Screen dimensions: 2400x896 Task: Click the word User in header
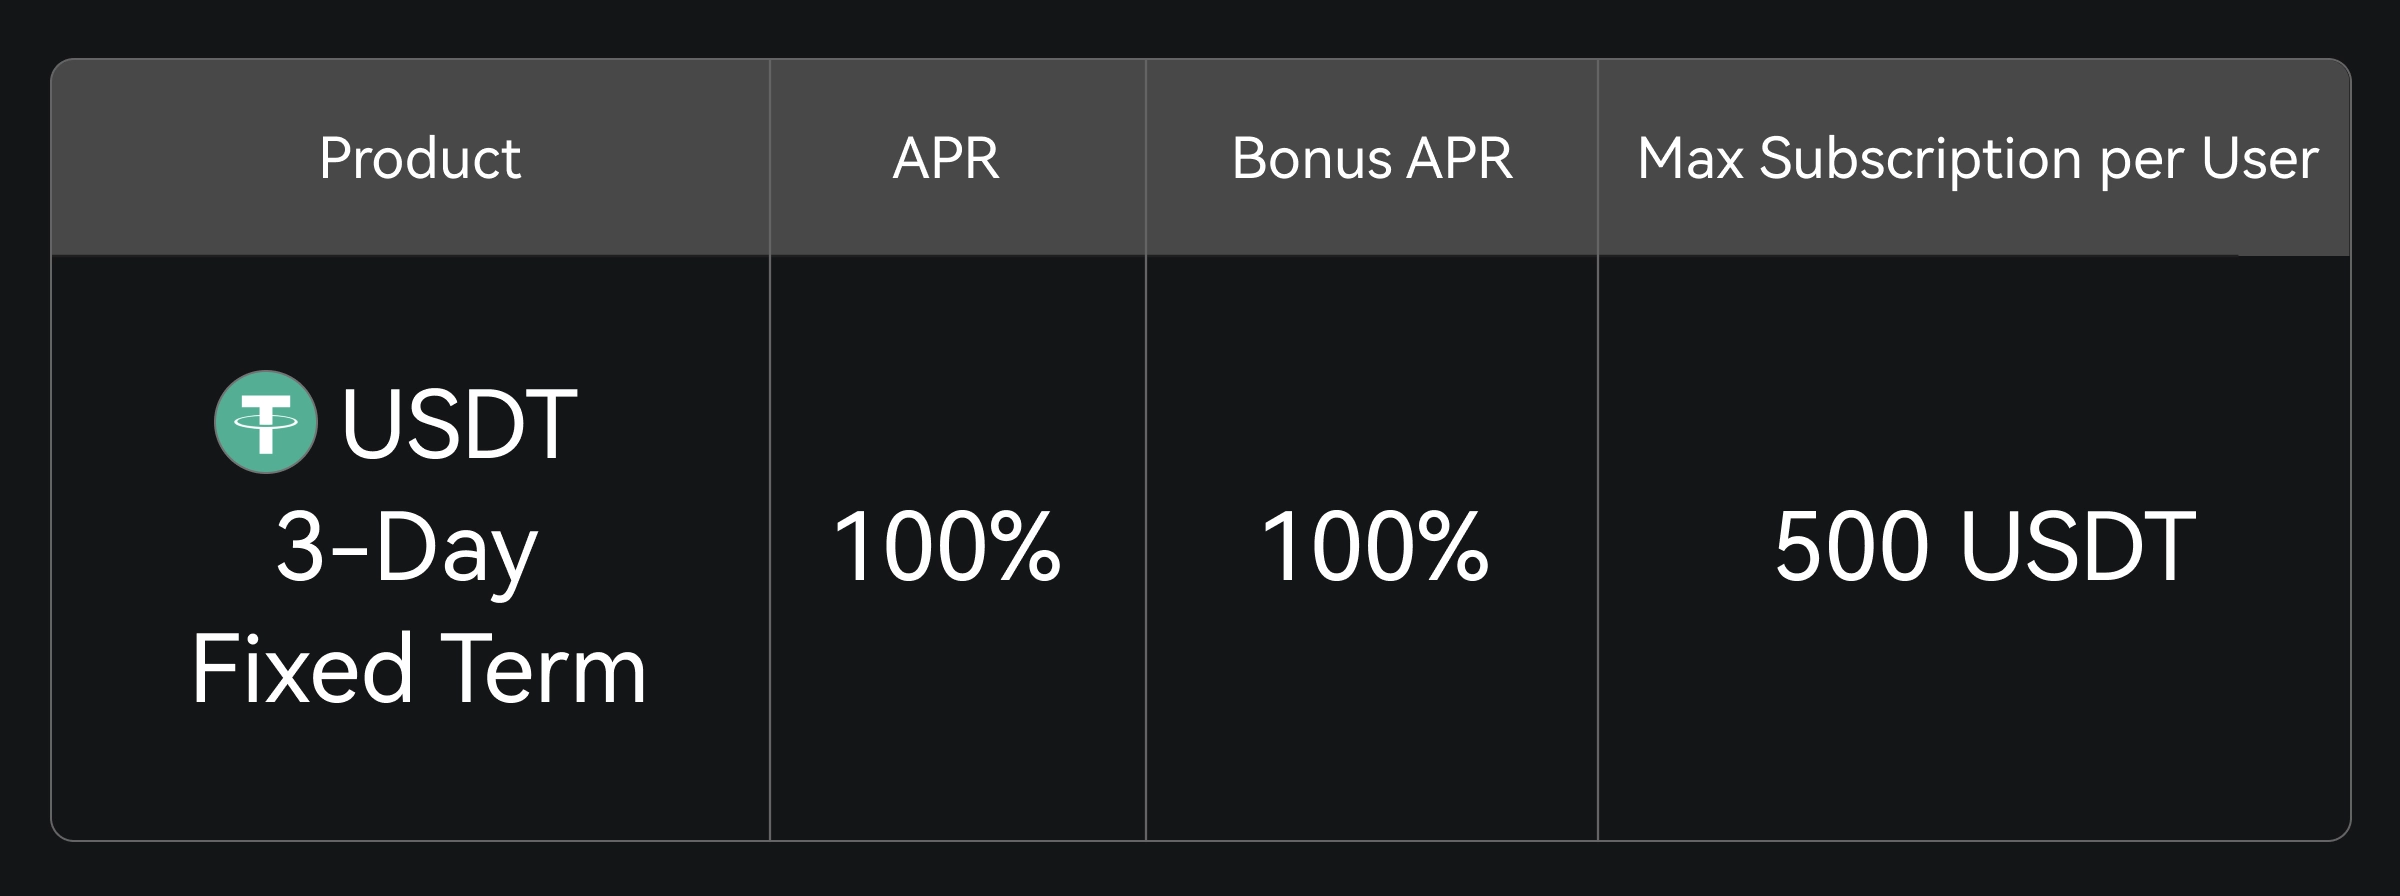coord(2260,158)
